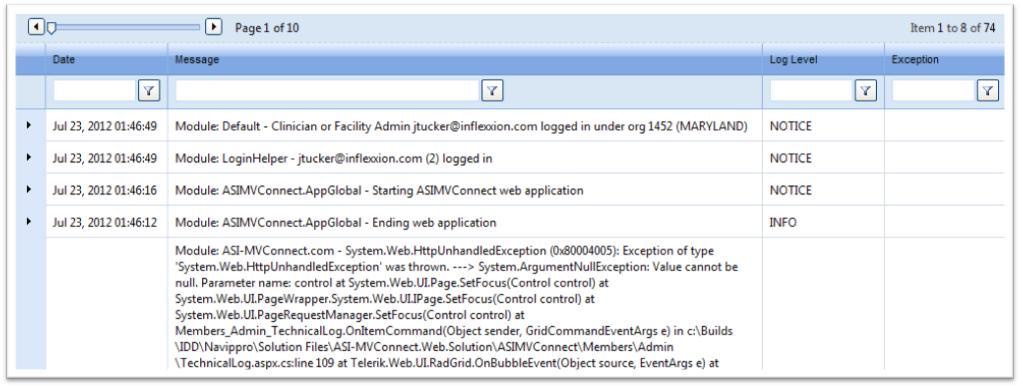Expand the Ending web application row
Screen dimensions: 1020x387
point(29,222)
